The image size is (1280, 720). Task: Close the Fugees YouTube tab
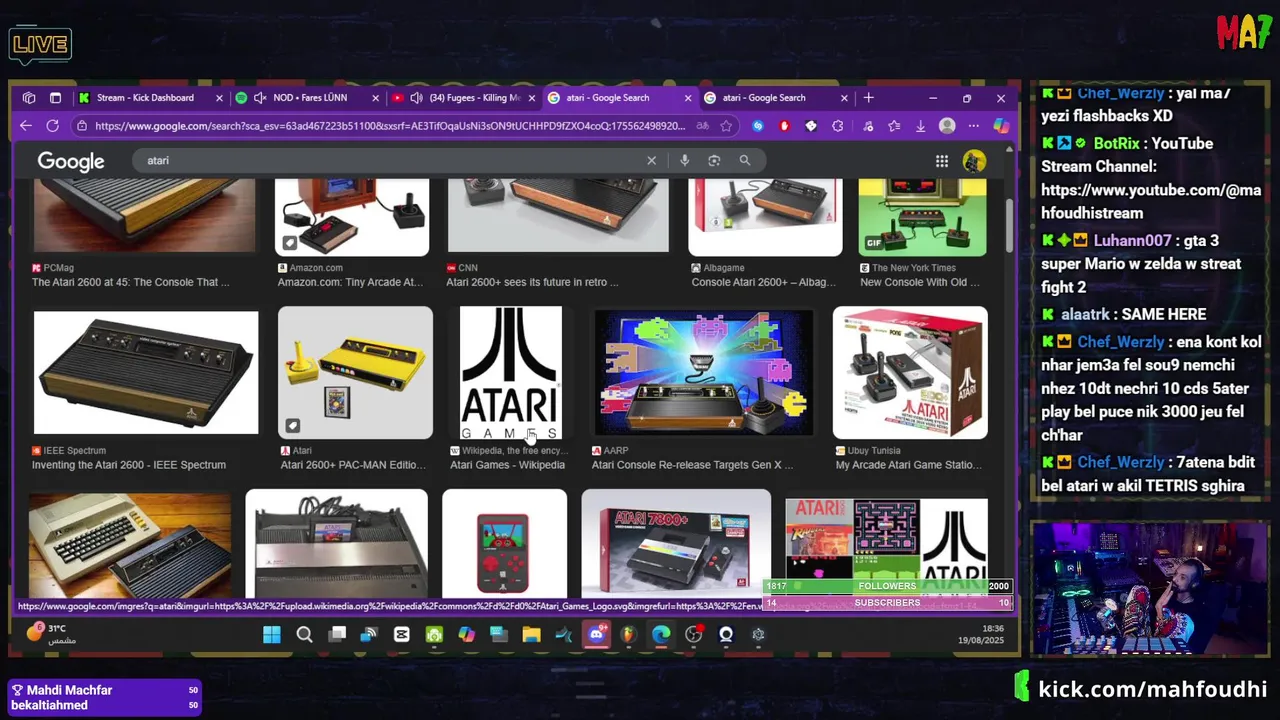531,98
